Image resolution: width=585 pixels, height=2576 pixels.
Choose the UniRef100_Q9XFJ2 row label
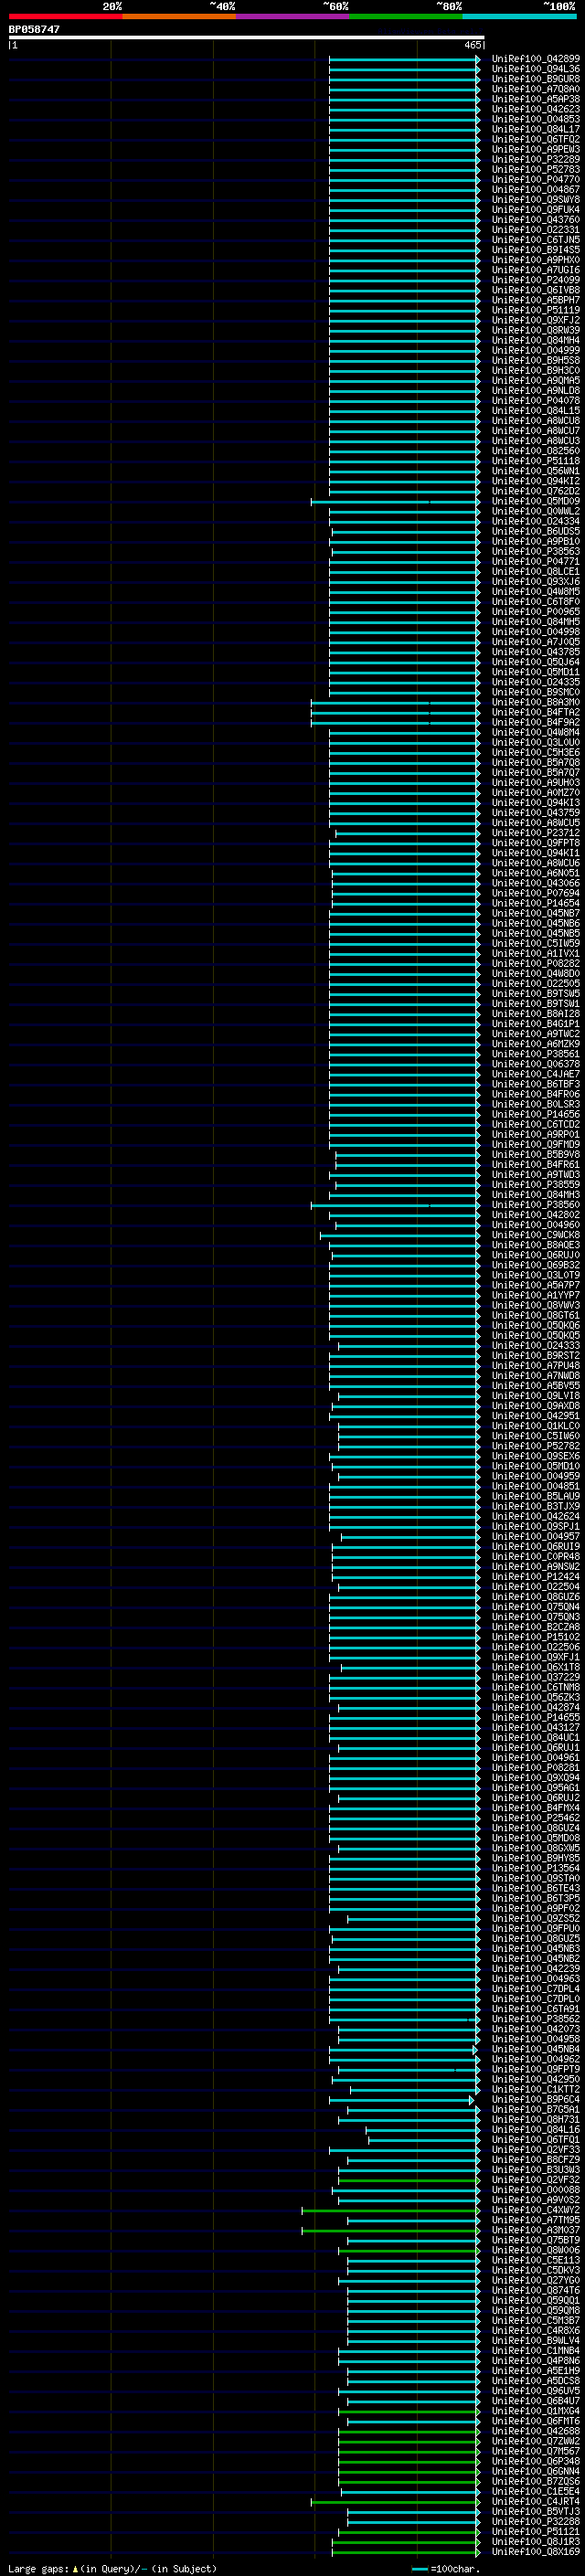coord(535,320)
